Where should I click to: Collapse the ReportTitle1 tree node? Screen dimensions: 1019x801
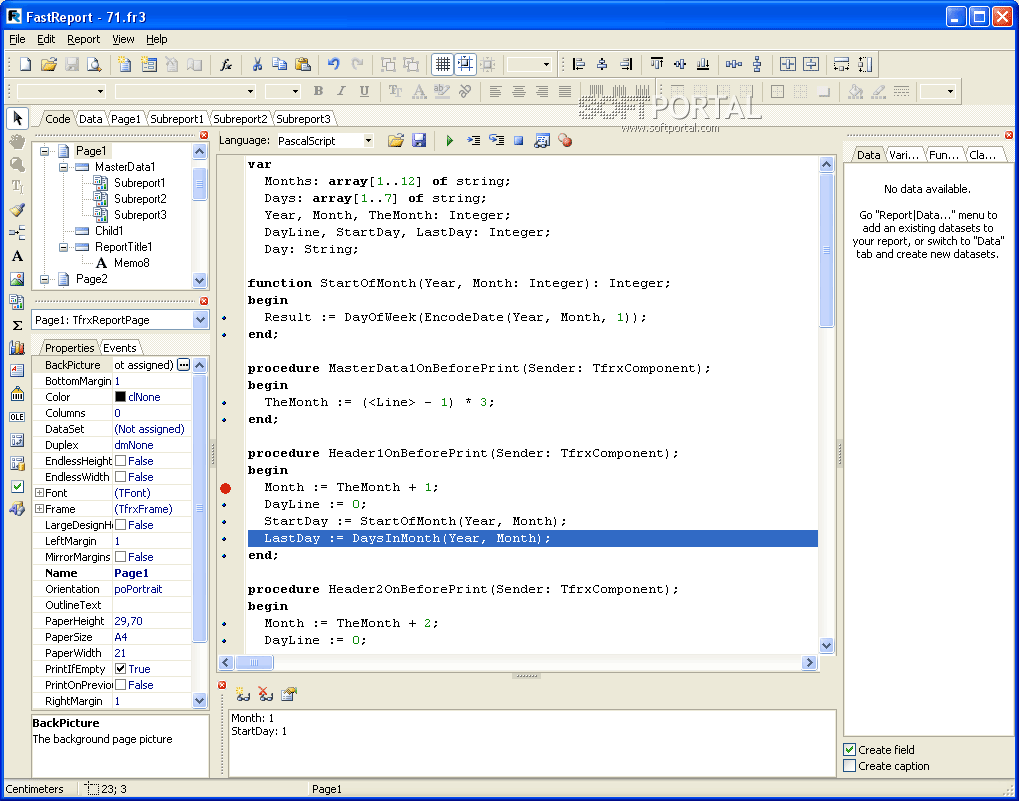64,247
